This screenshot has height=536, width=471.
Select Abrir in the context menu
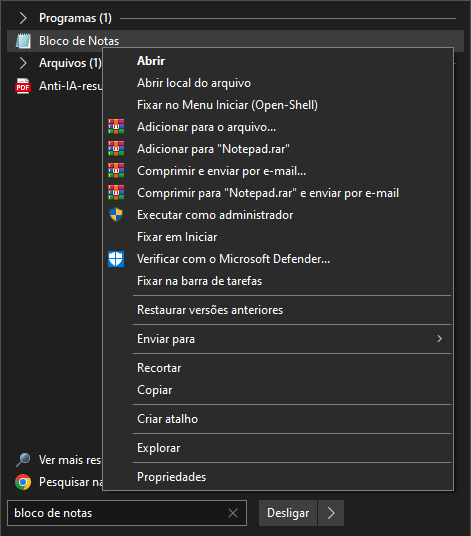278,61
